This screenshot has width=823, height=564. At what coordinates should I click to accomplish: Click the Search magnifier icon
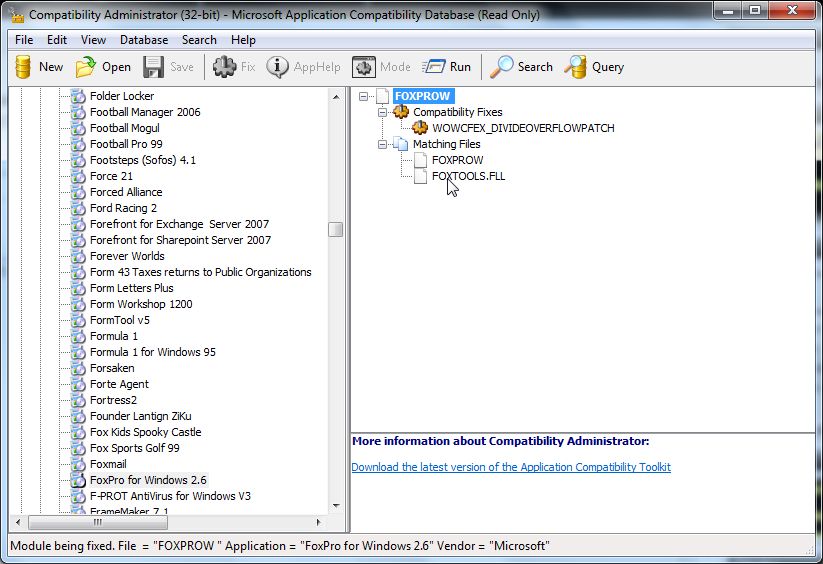point(501,67)
